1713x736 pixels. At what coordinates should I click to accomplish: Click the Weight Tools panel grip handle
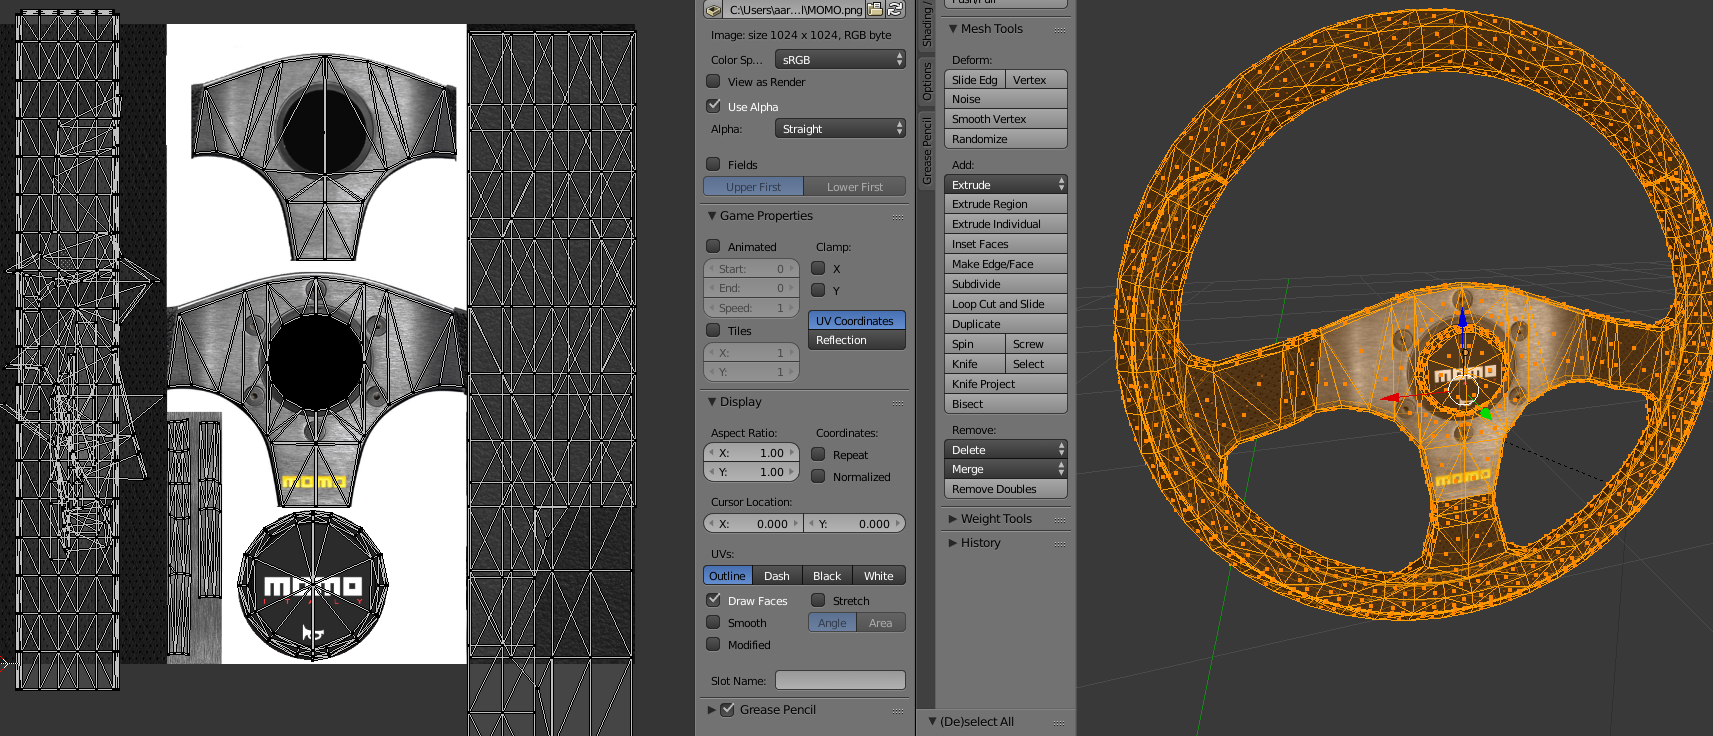click(1059, 520)
